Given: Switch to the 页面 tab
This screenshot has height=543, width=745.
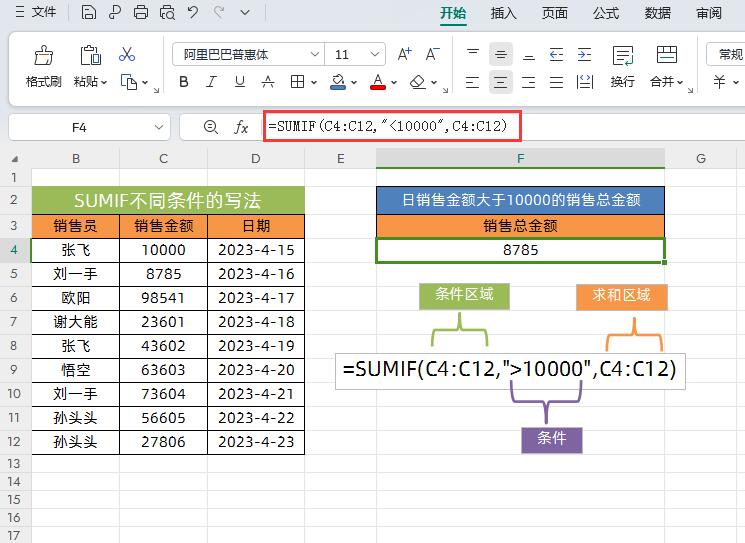Looking at the screenshot, I should [x=555, y=13].
